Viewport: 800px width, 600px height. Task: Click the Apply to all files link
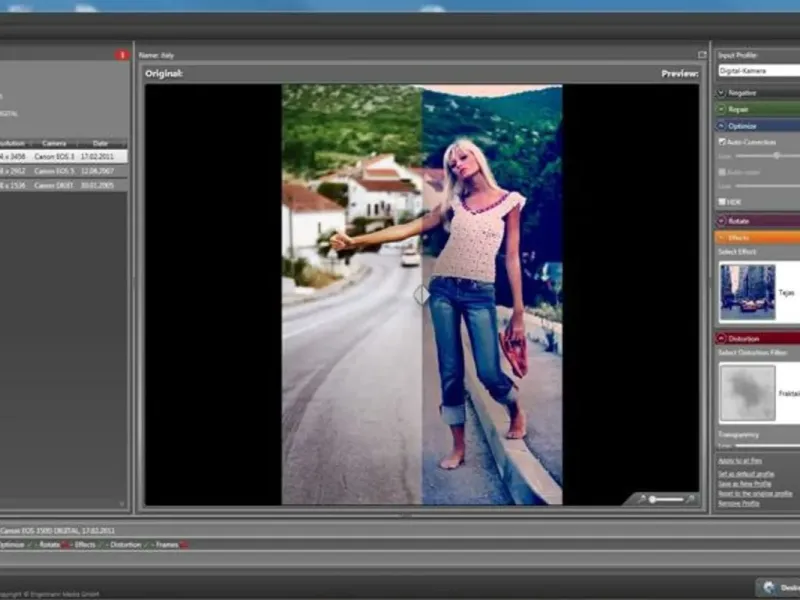tap(740, 460)
